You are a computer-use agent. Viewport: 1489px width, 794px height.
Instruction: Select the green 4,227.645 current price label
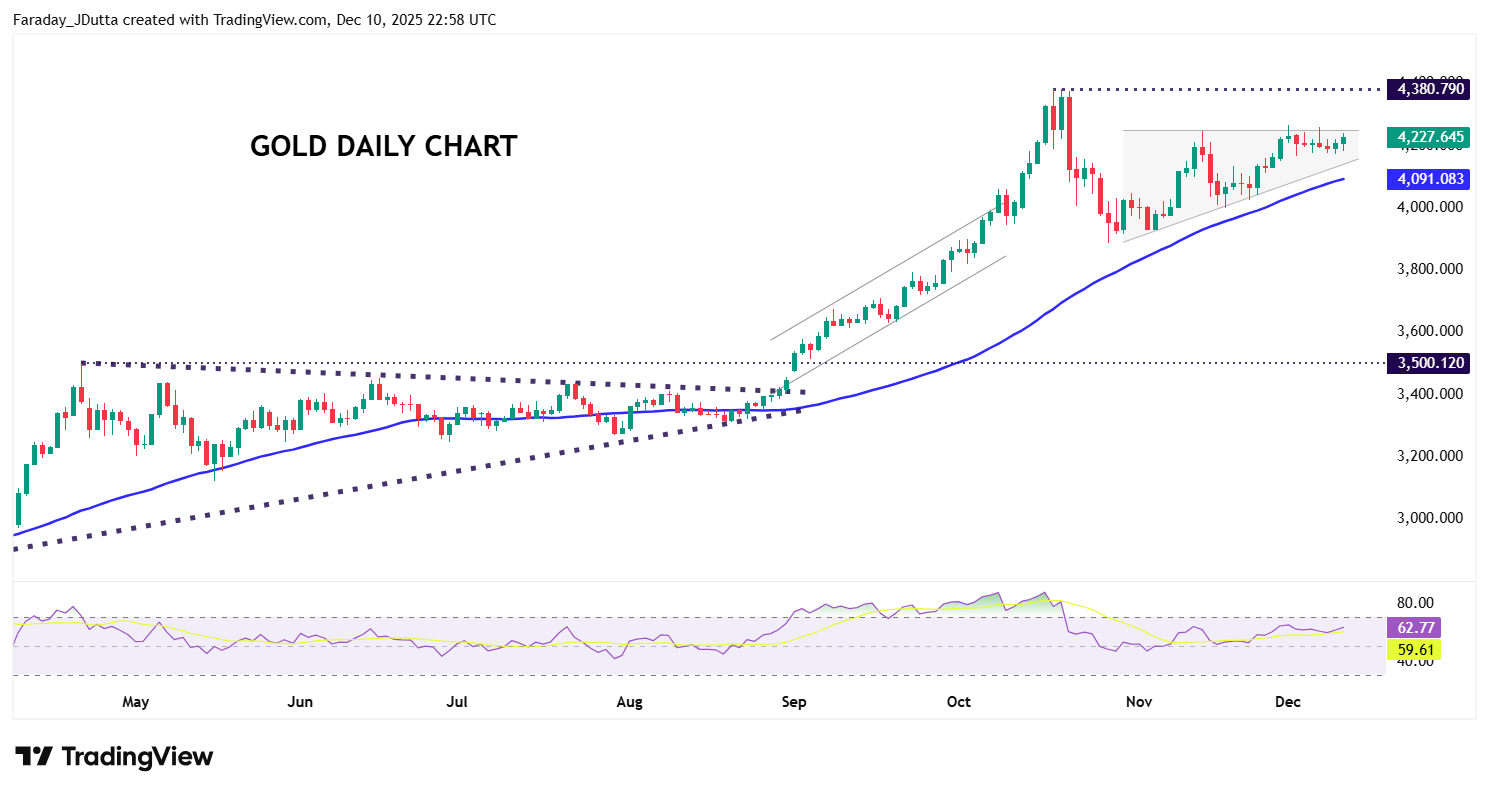1432,137
